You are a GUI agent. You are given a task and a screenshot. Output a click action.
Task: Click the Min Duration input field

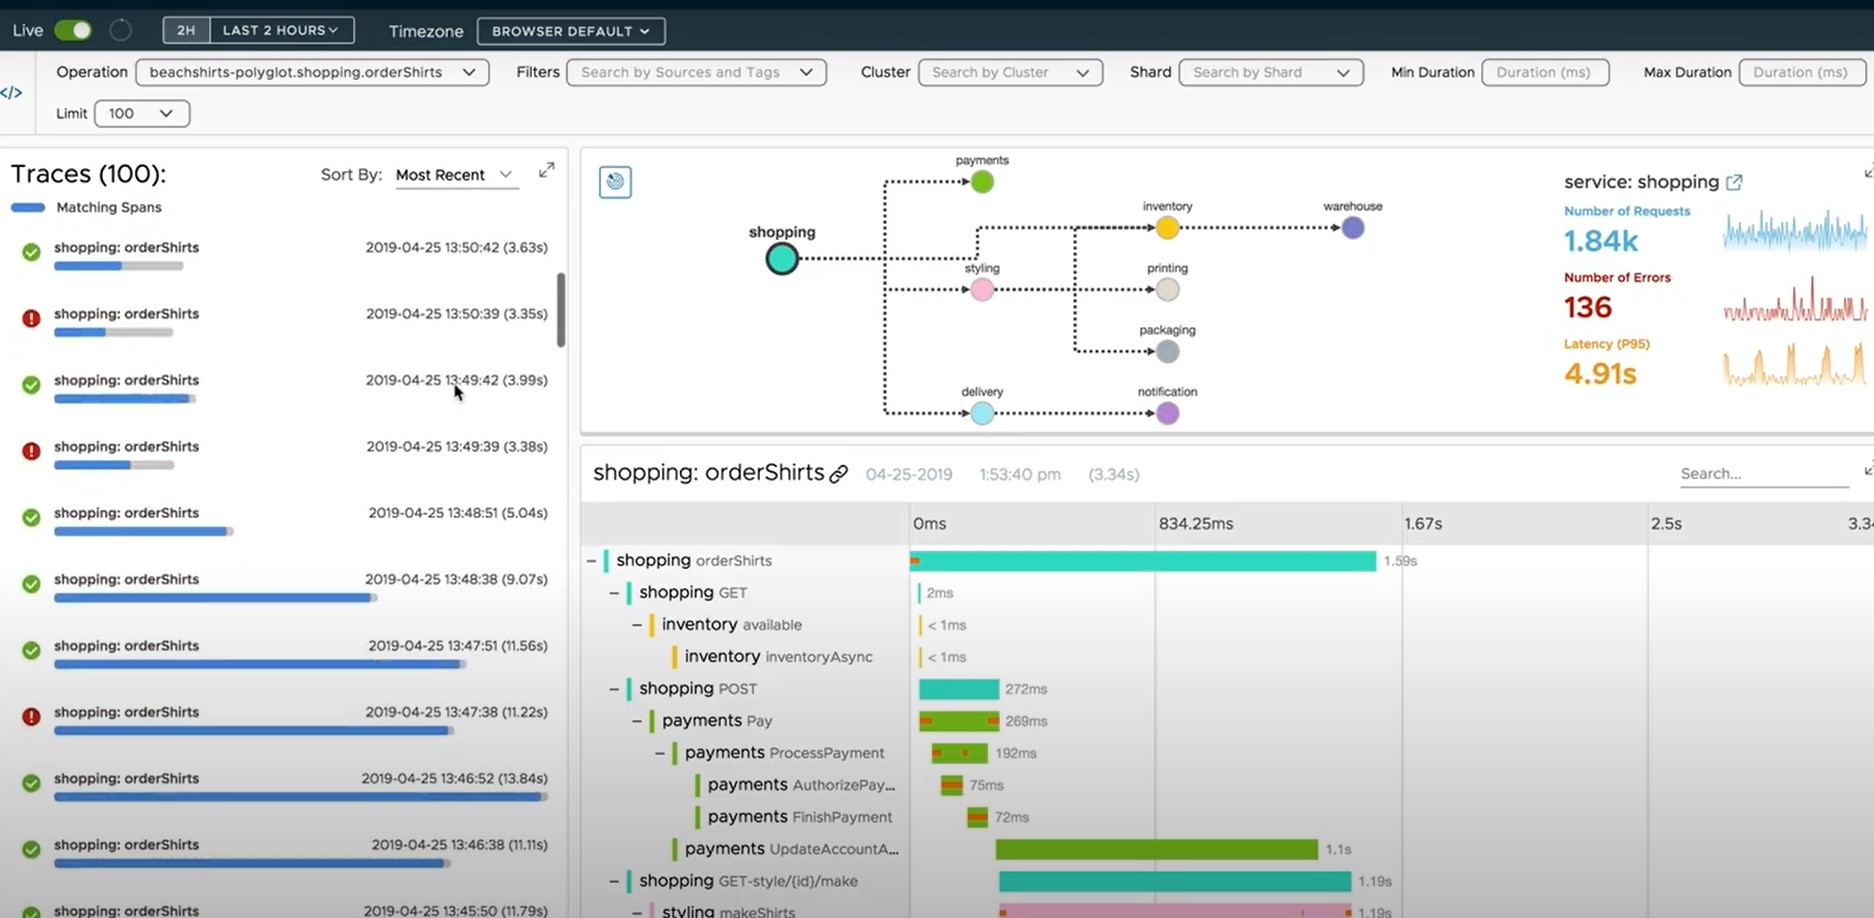tap(1544, 72)
